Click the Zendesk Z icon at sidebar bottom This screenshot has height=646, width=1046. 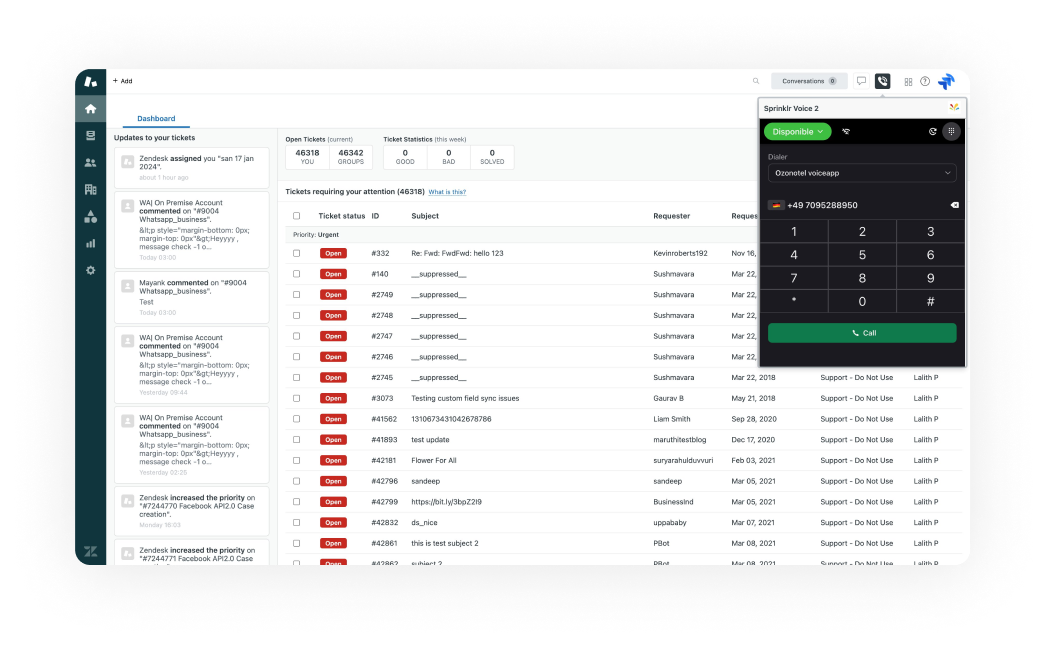pyautogui.click(x=91, y=551)
